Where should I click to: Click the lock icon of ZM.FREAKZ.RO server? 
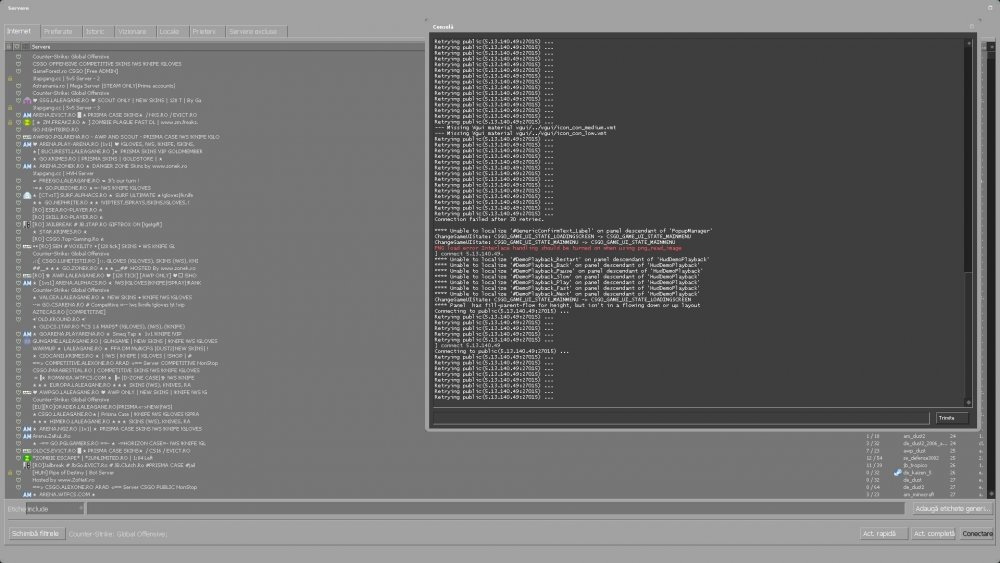10,122
